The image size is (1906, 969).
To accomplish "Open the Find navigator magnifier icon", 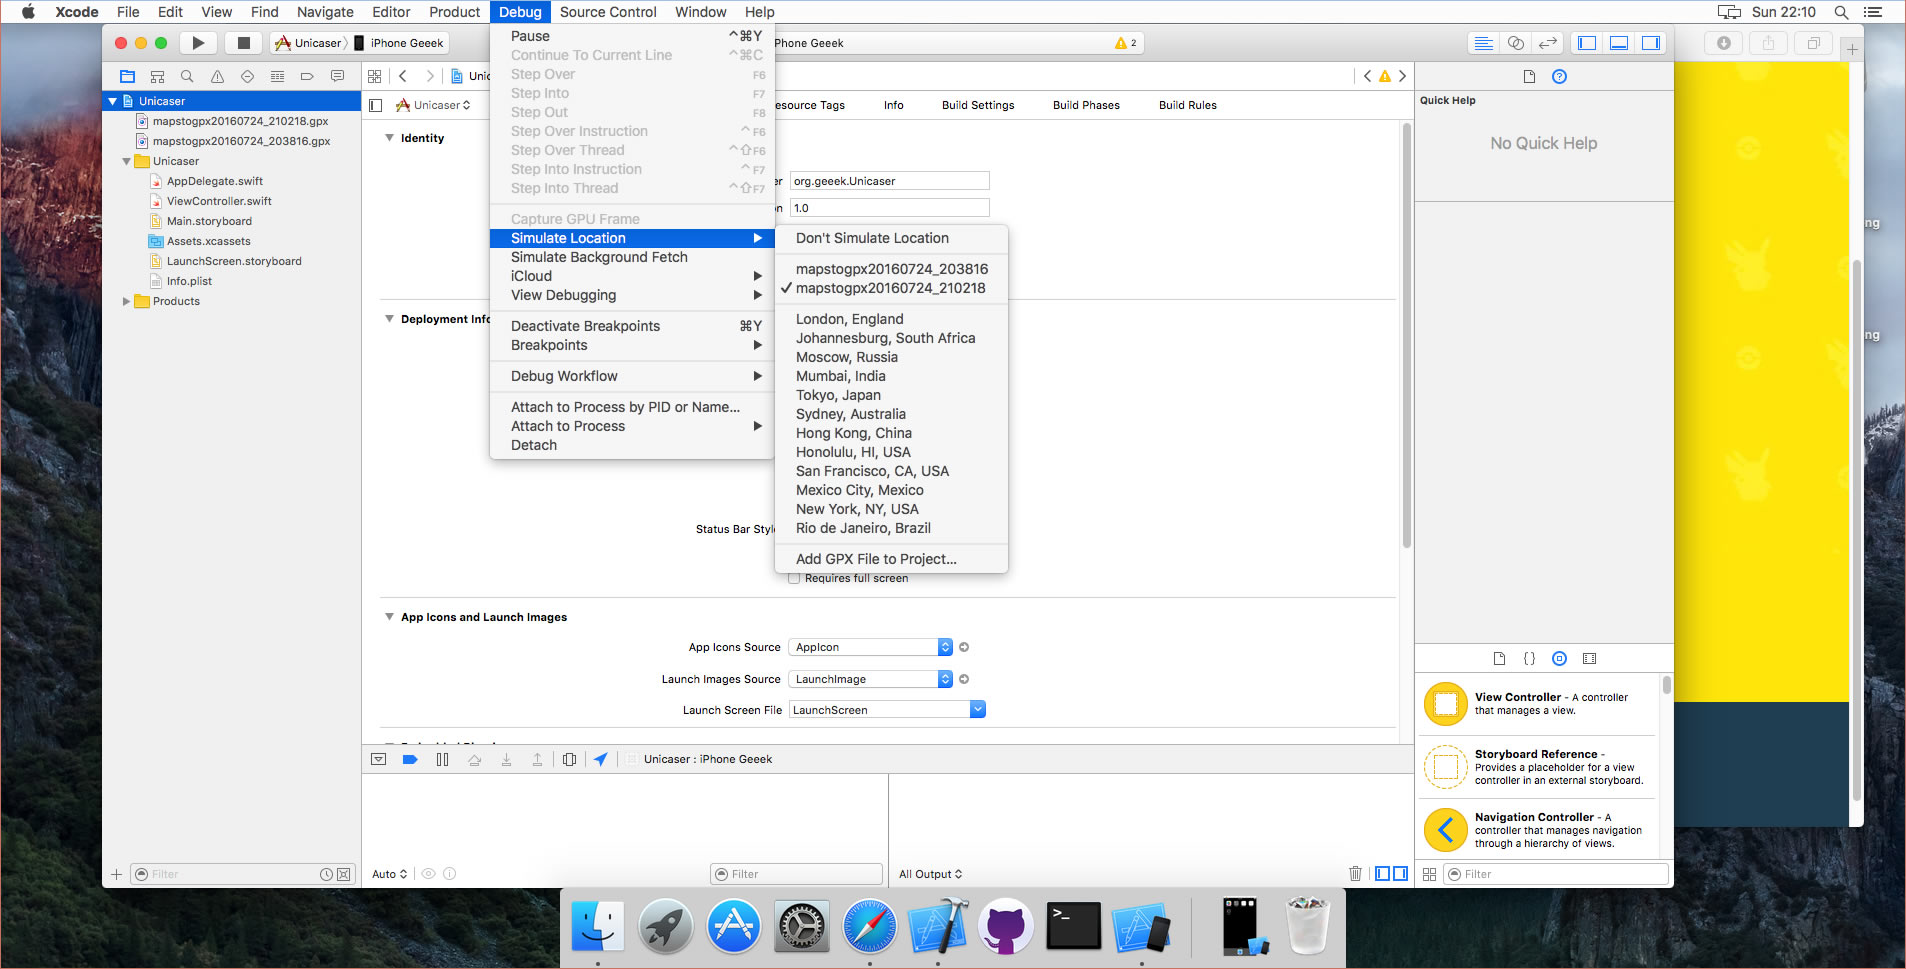I will (x=187, y=76).
